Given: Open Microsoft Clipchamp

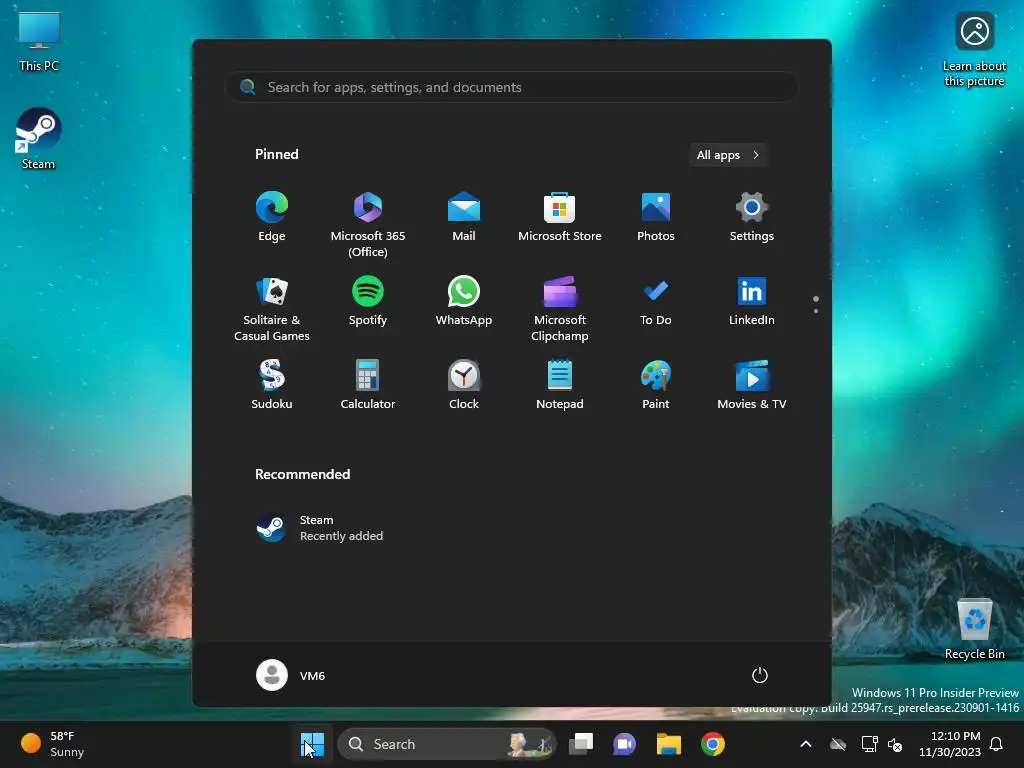Looking at the screenshot, I should point(560,308).
